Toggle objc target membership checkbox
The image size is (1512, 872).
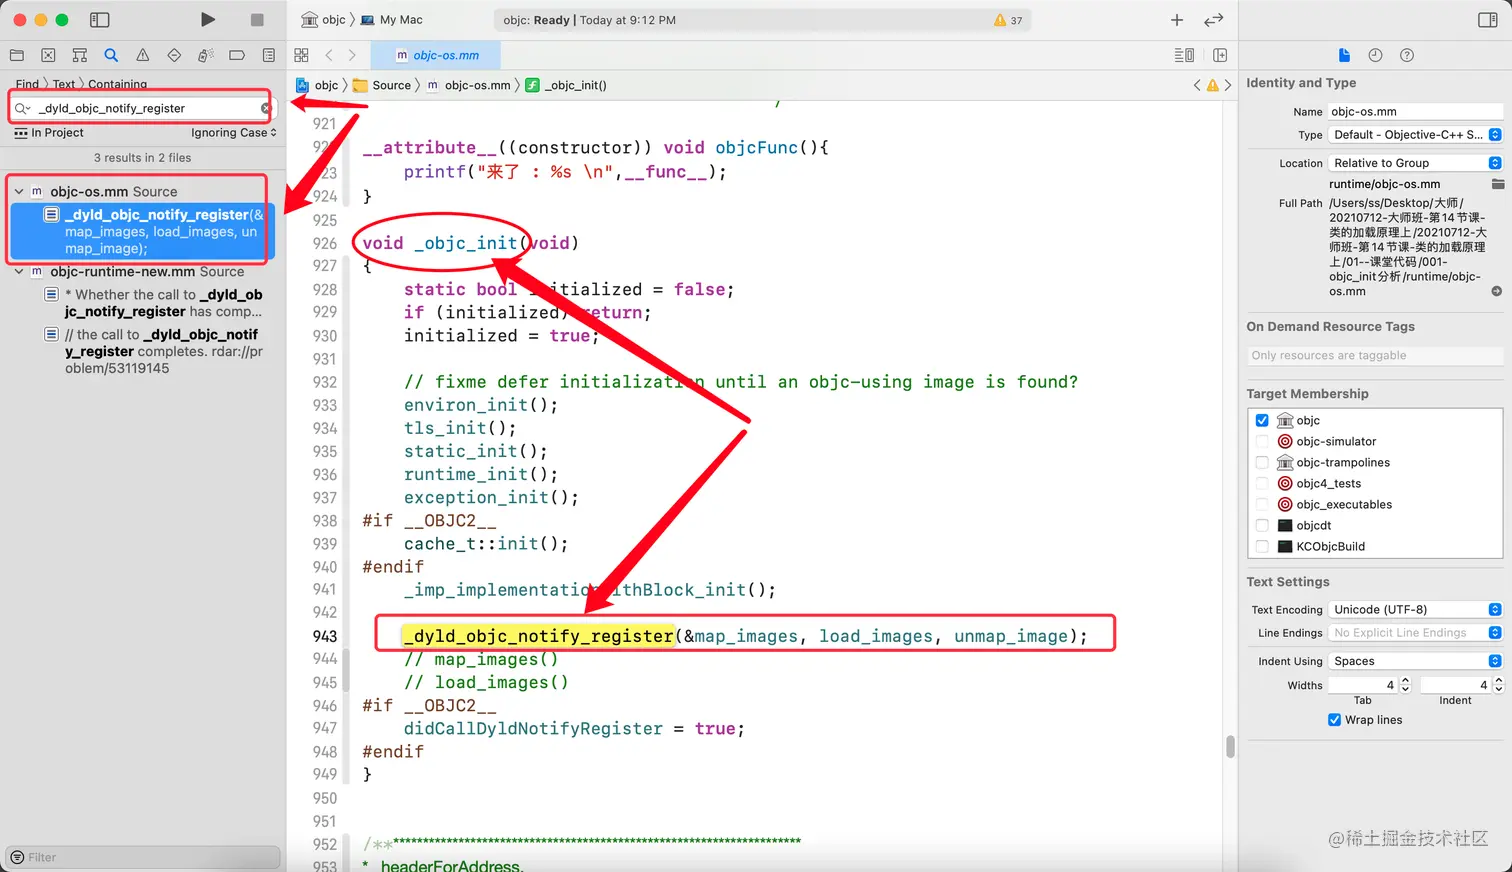1262,420
